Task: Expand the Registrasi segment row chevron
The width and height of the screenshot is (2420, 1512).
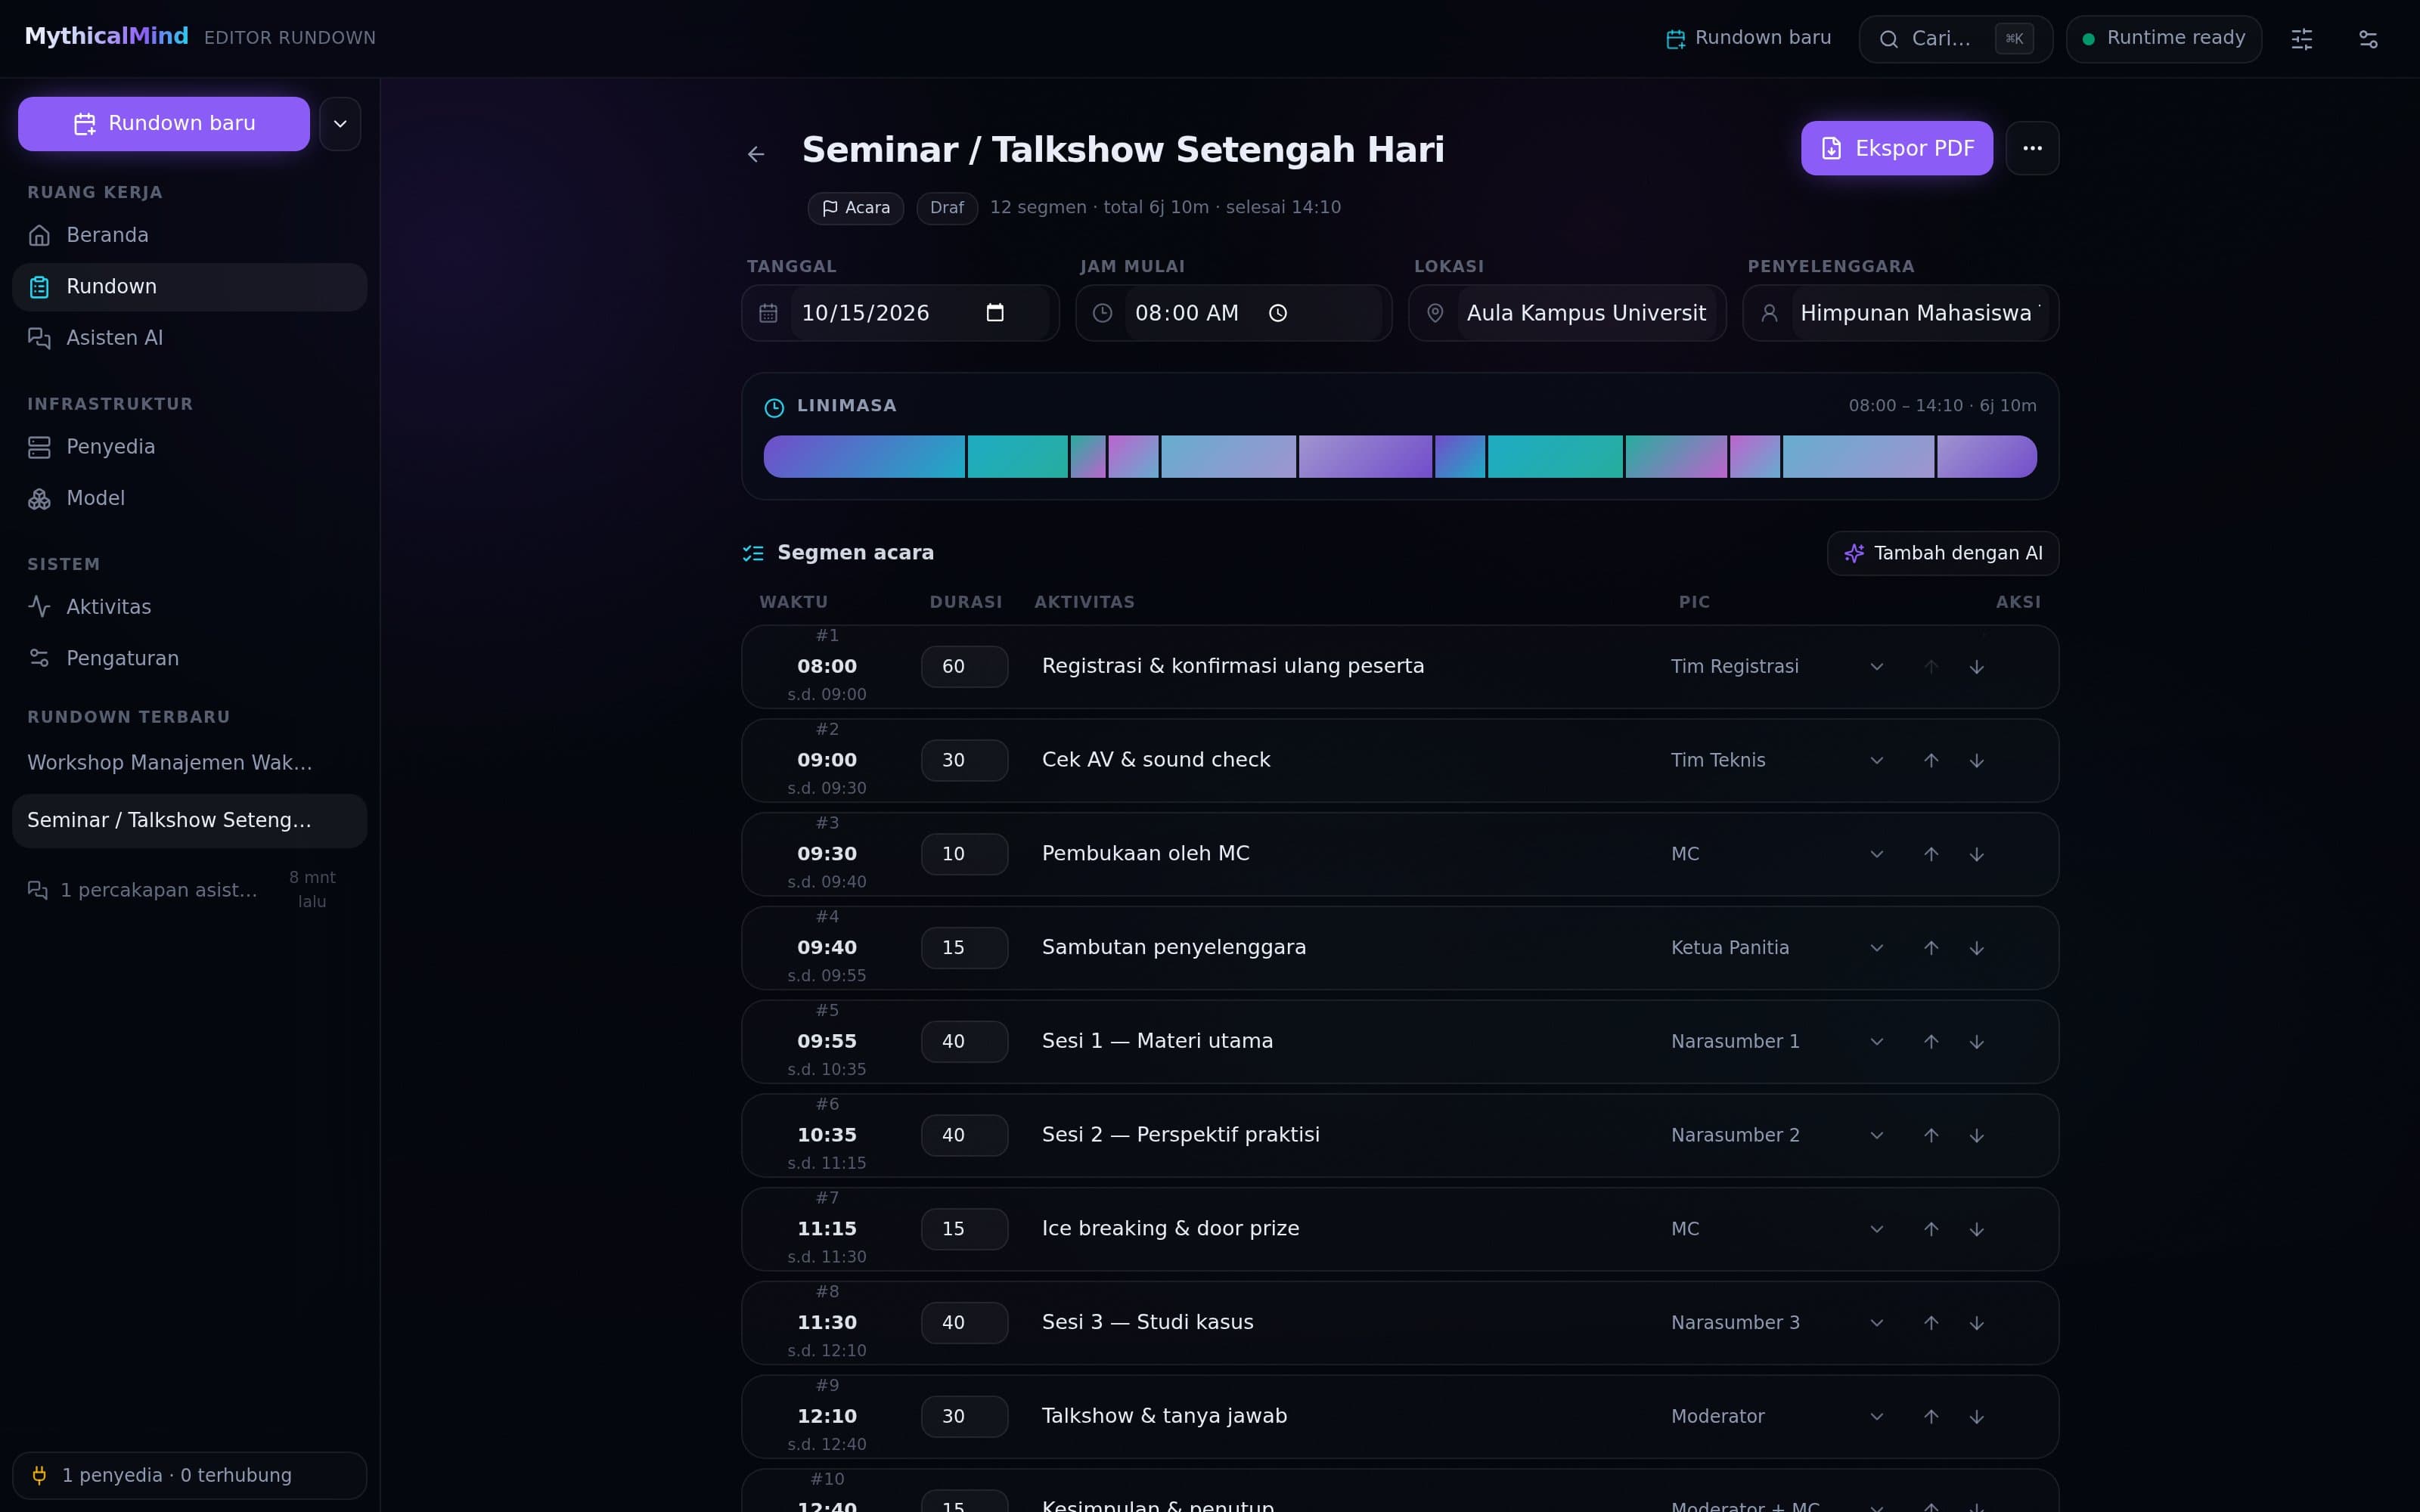Action: point(1877,667)
